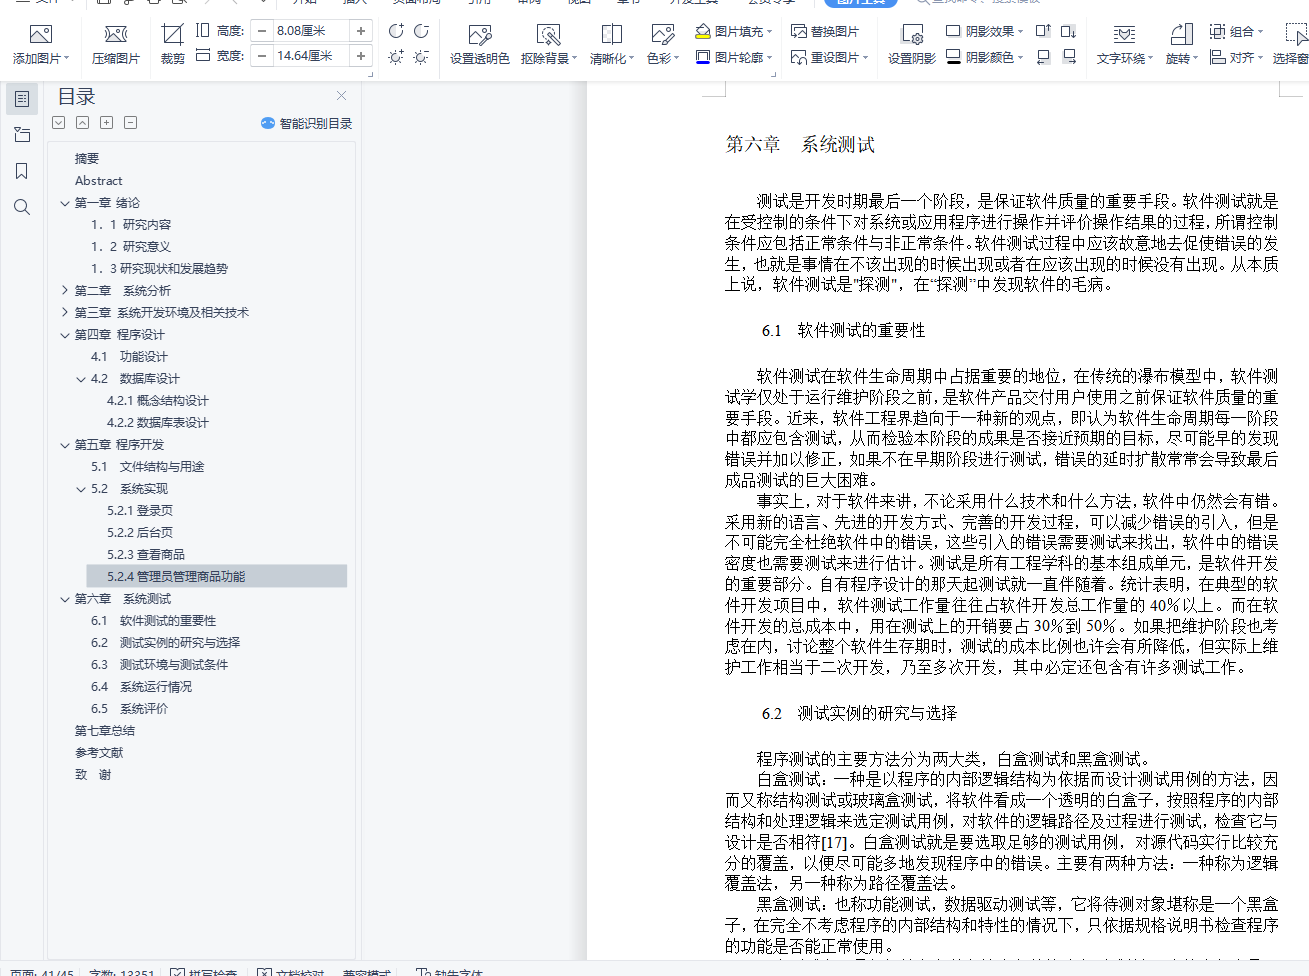Click the height (高度) value field
1309x976 pixels.
(x=311, y=31)
